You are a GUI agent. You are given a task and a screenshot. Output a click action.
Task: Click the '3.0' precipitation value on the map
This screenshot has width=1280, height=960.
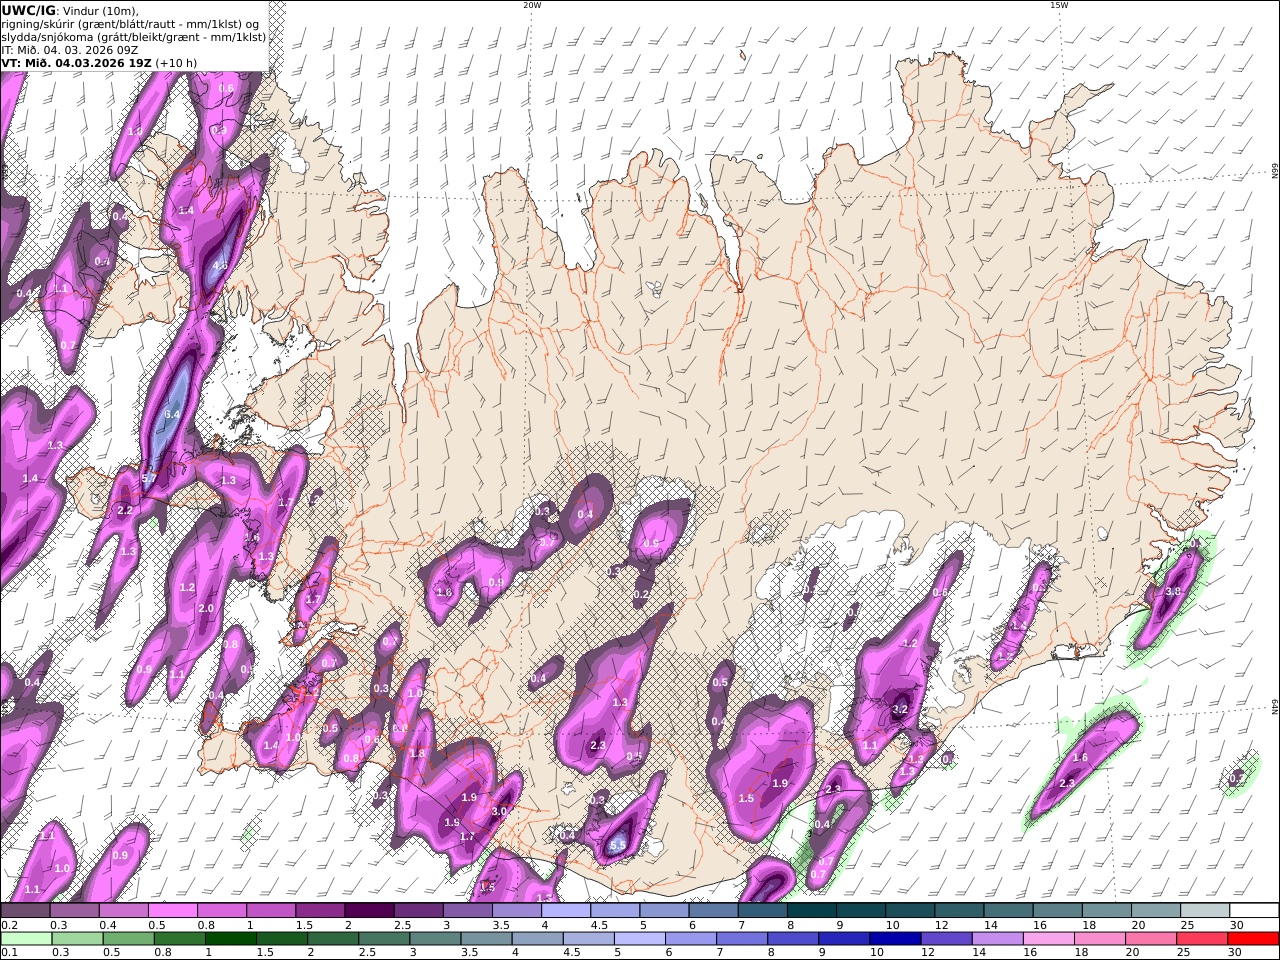[x=500, y=811]
